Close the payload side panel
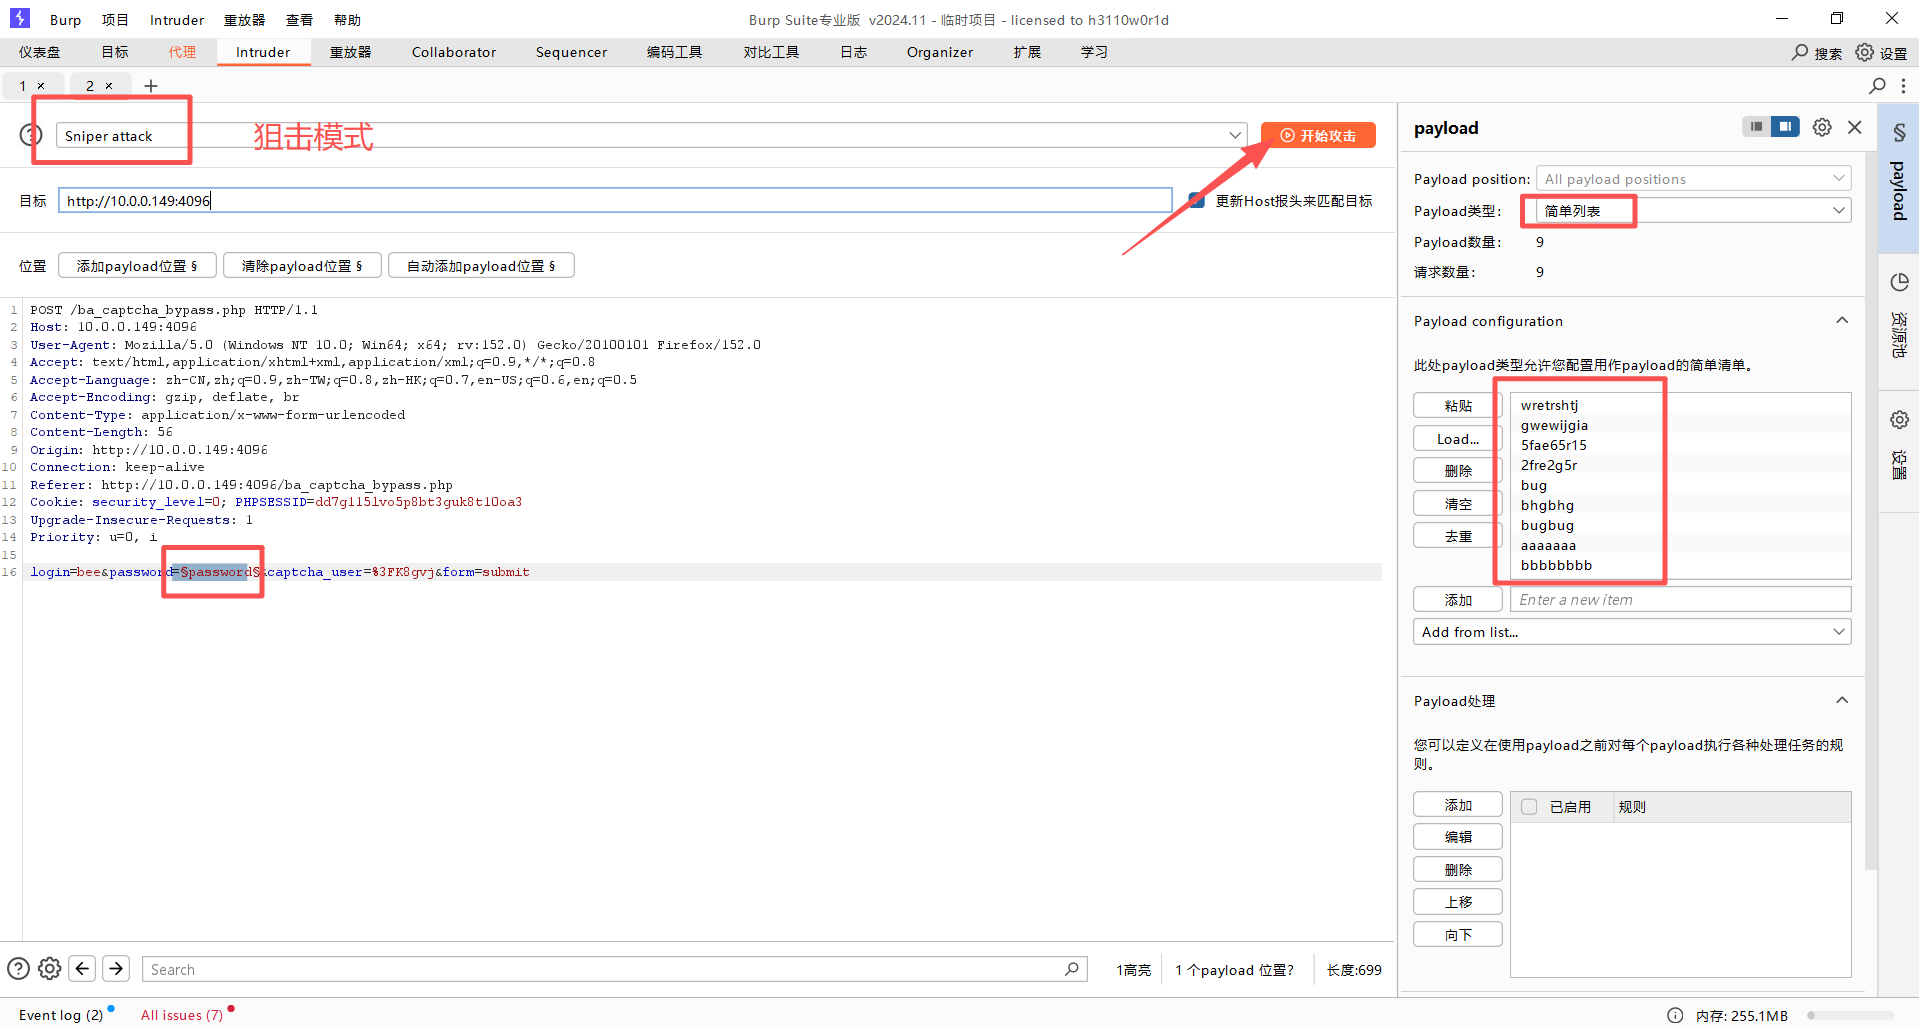 click(1855, 127)
